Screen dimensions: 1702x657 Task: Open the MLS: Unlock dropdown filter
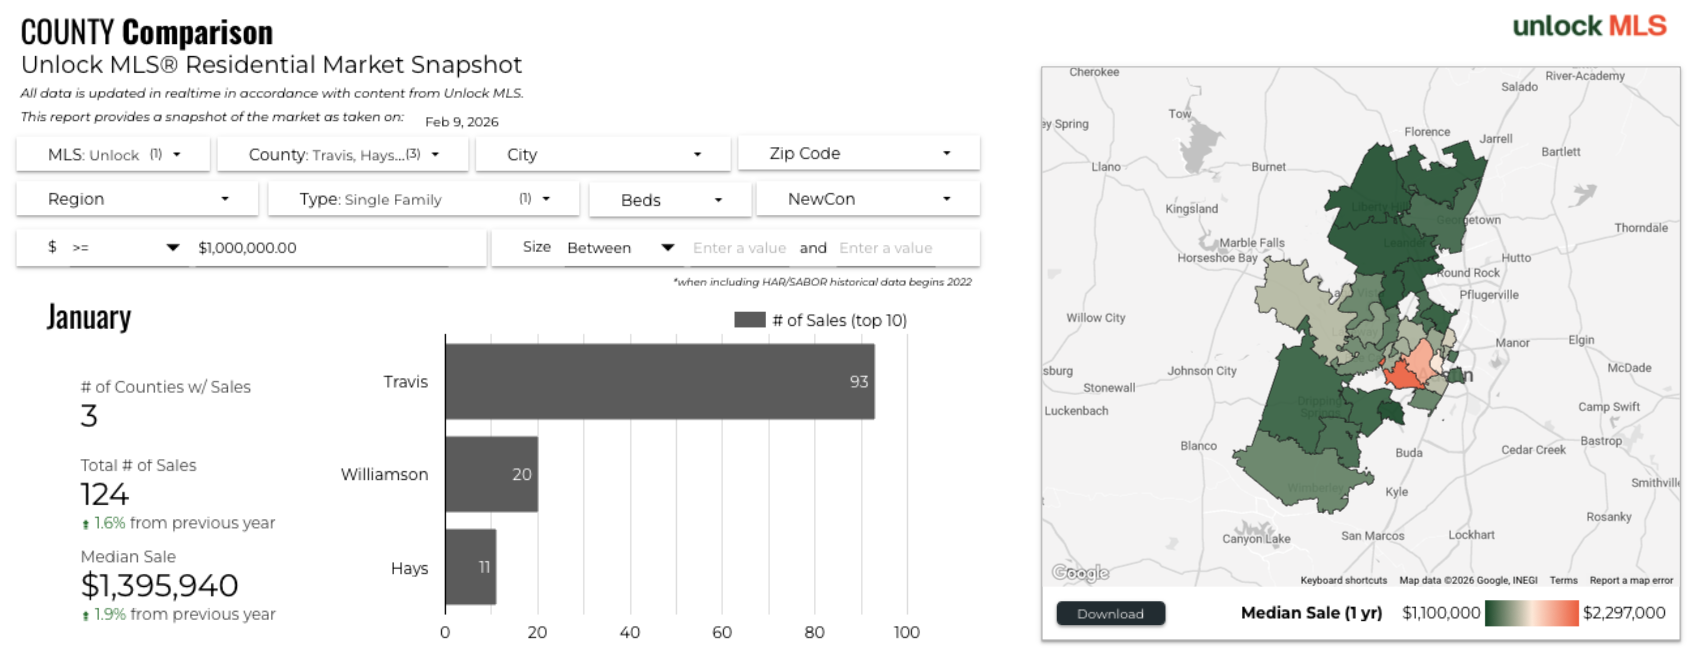113,154
